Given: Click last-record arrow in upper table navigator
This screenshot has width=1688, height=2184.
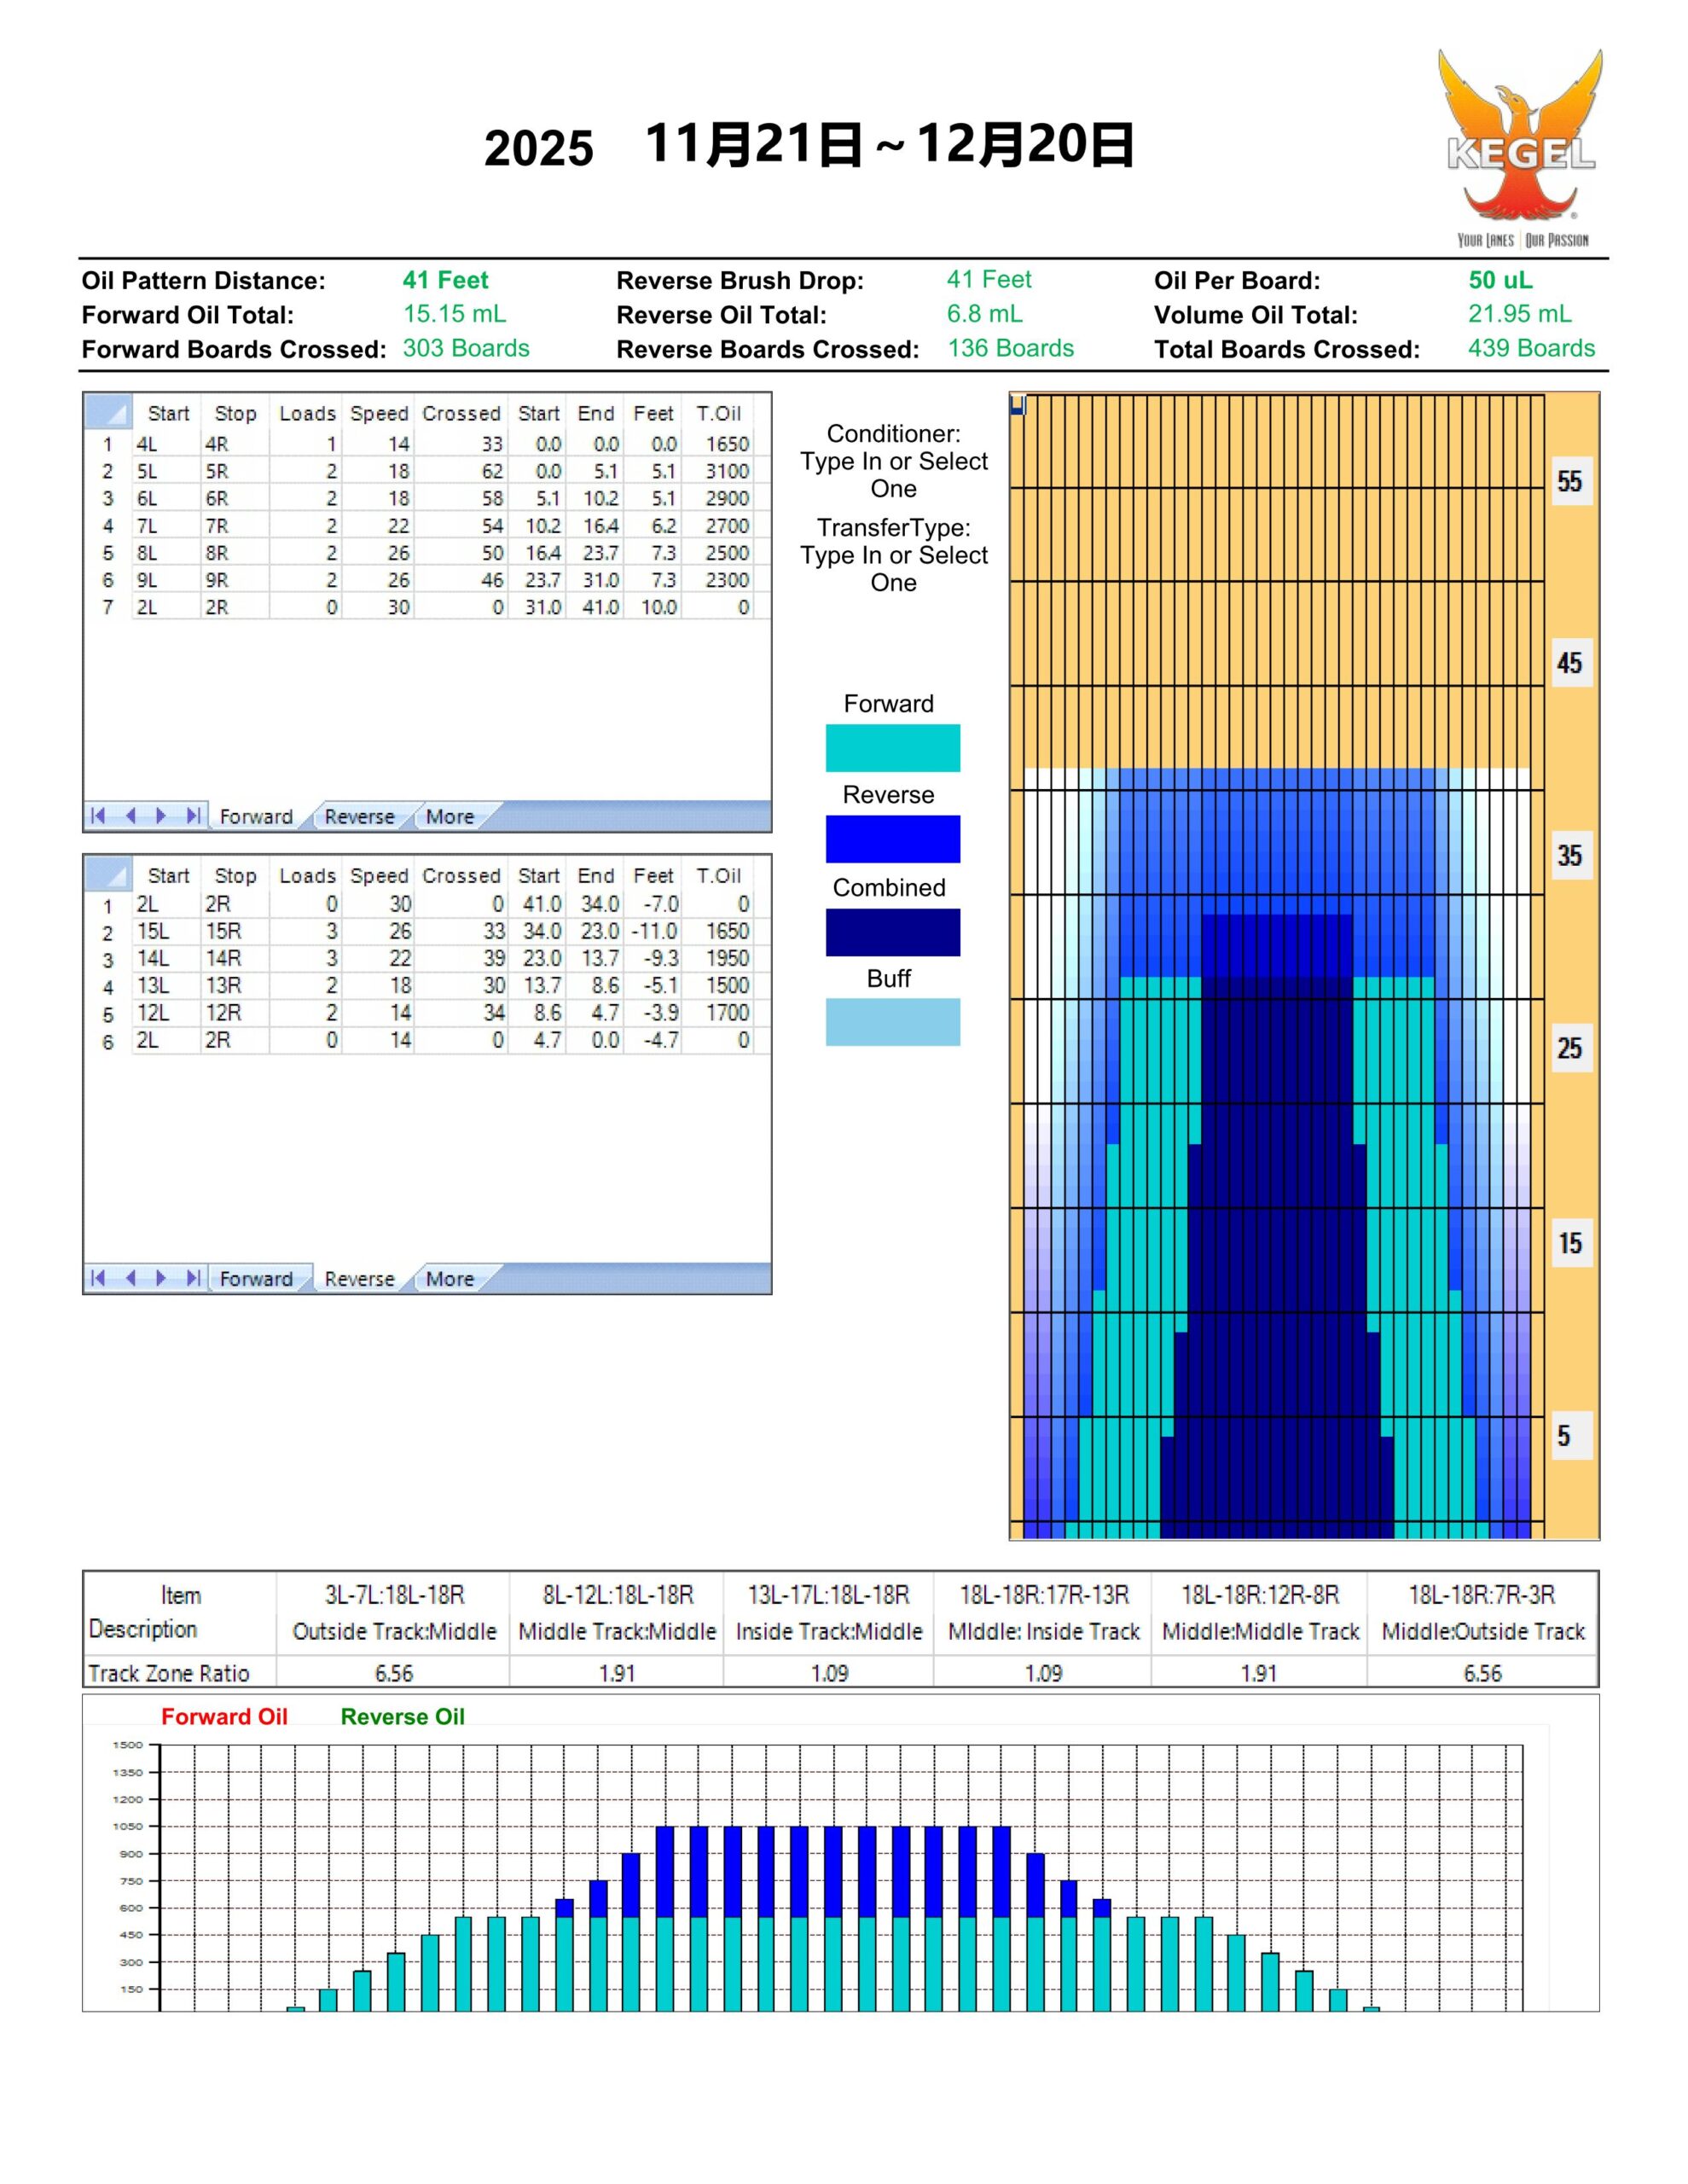Looking at the screenshot, I should click(193, 816).
